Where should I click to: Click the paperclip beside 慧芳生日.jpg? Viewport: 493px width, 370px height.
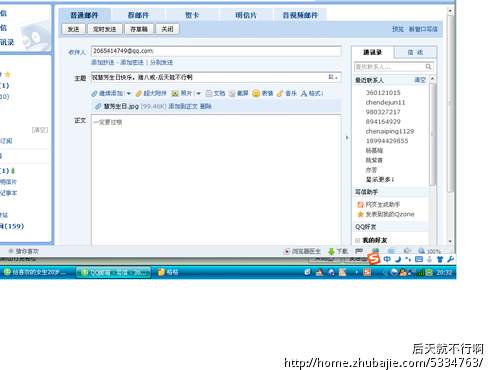(x=98, y=106)
